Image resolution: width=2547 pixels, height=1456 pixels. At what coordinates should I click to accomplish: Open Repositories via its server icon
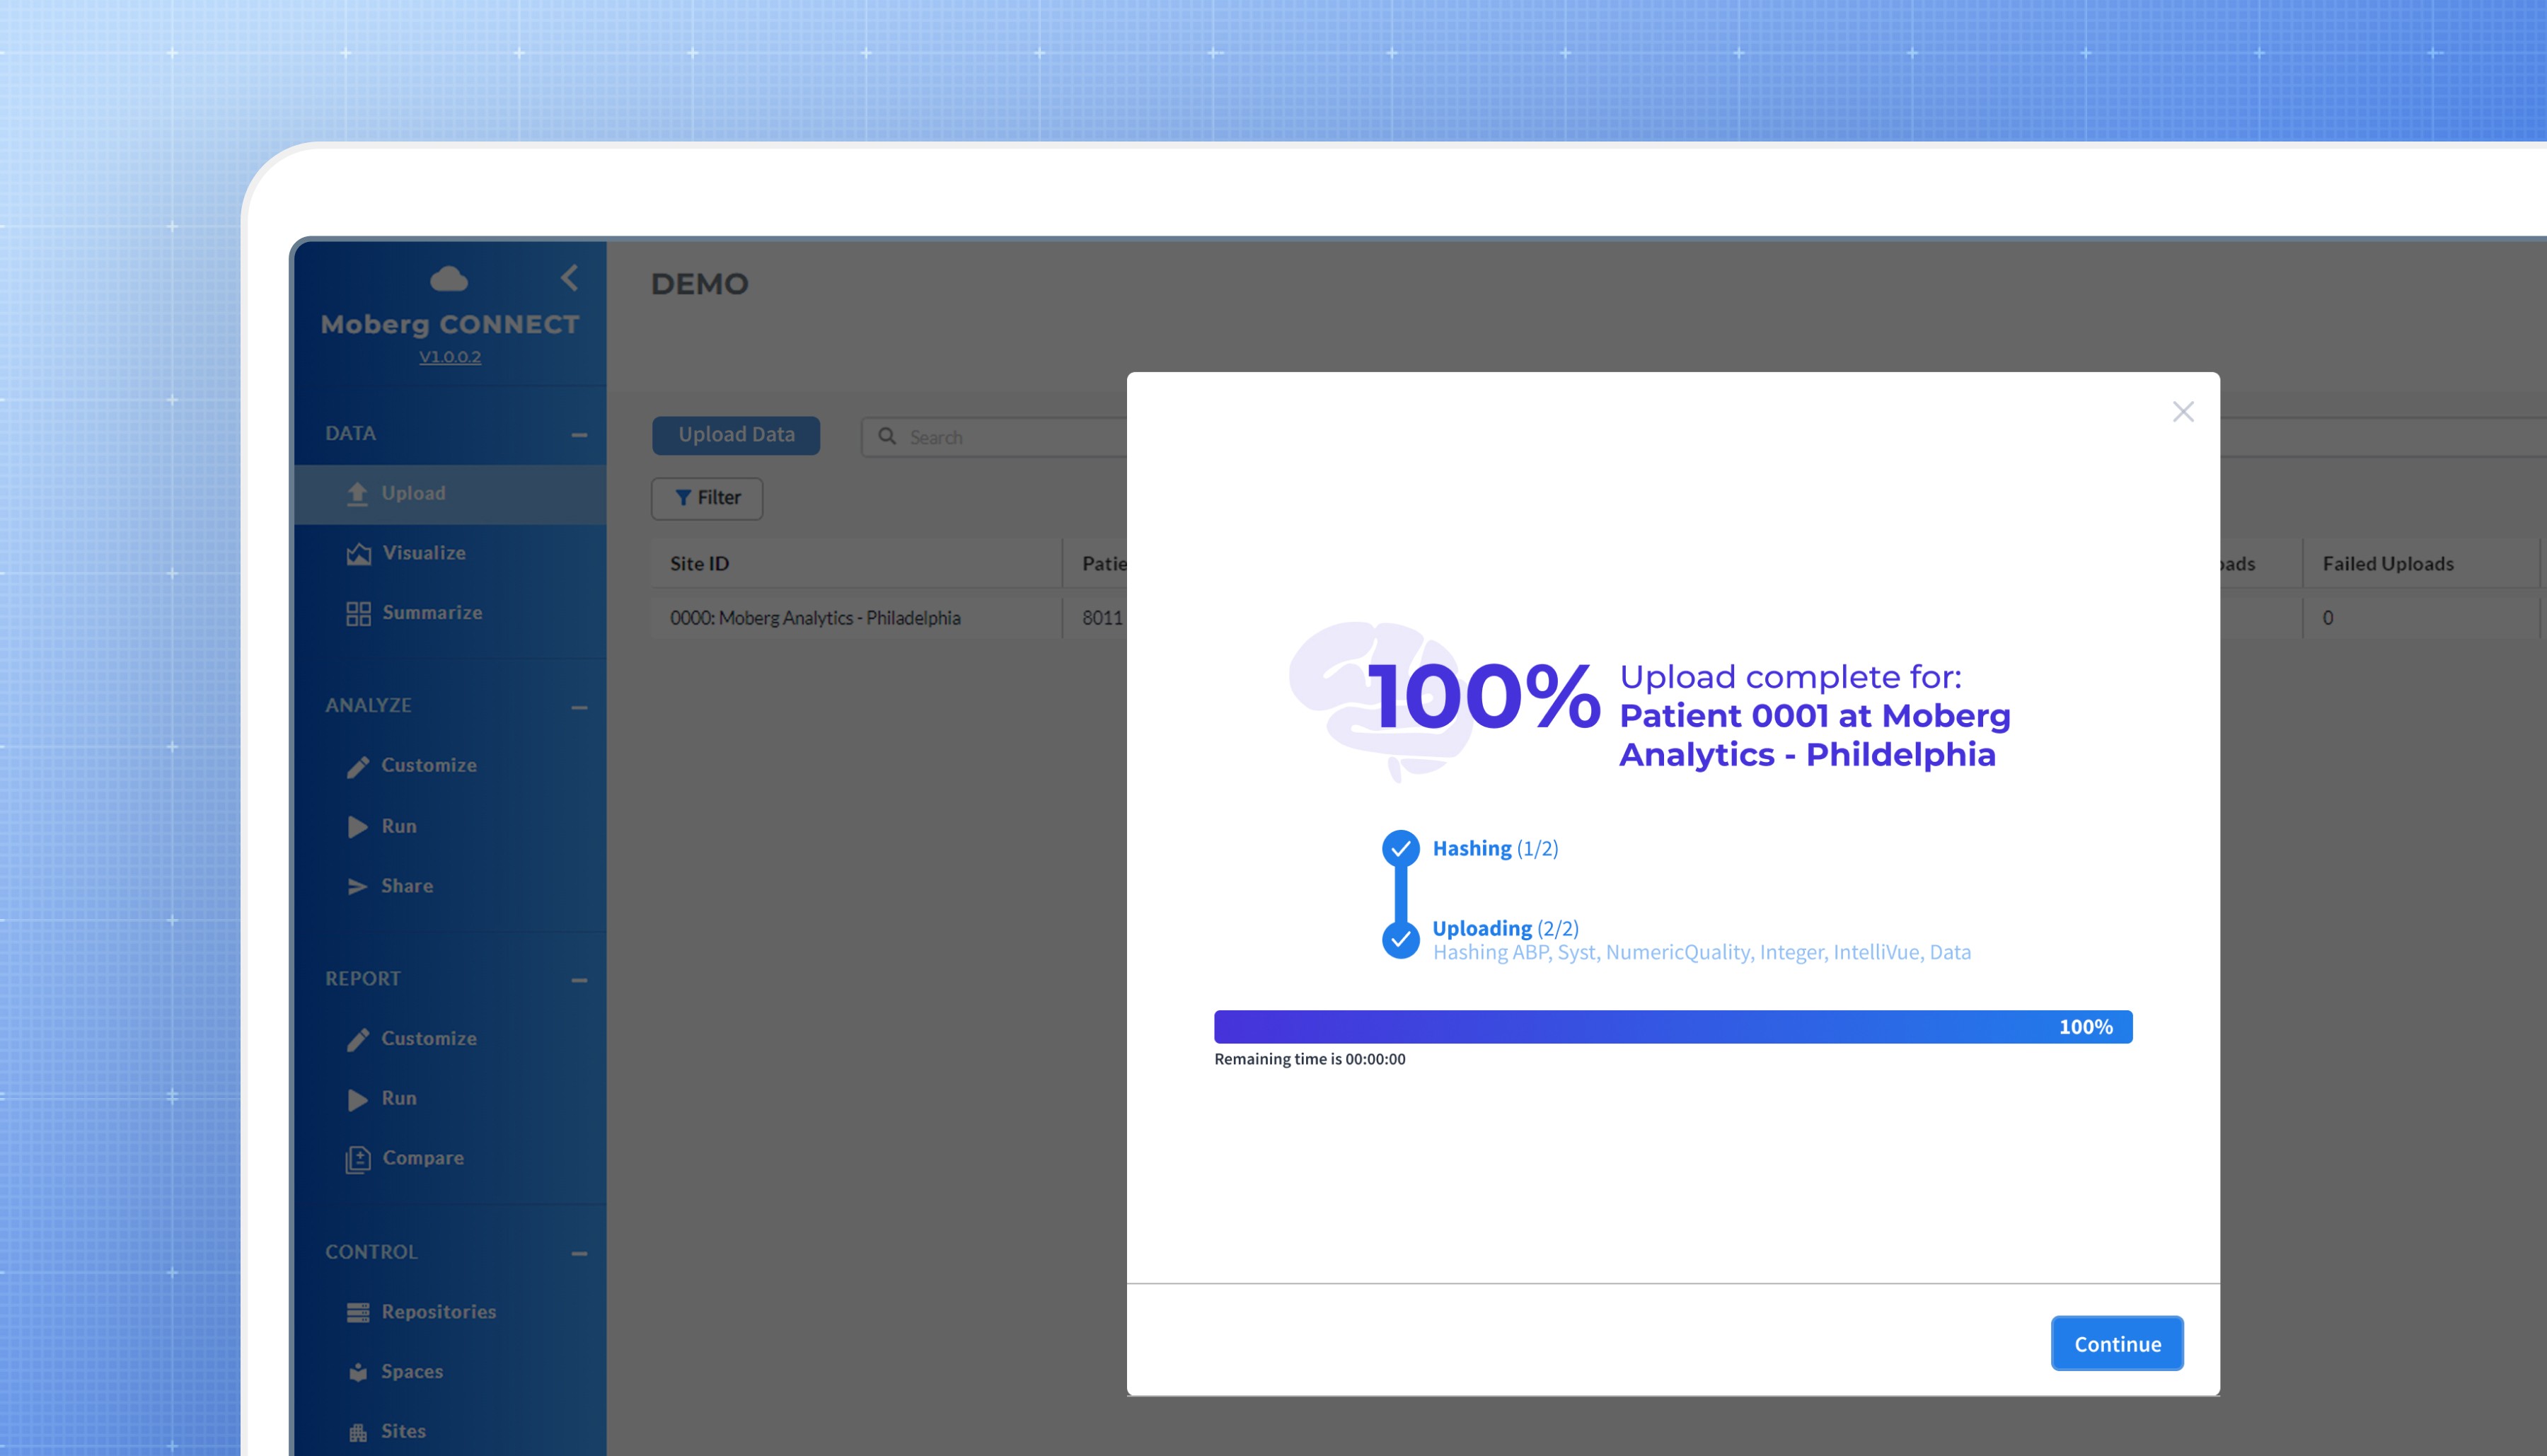point(358,1313)
